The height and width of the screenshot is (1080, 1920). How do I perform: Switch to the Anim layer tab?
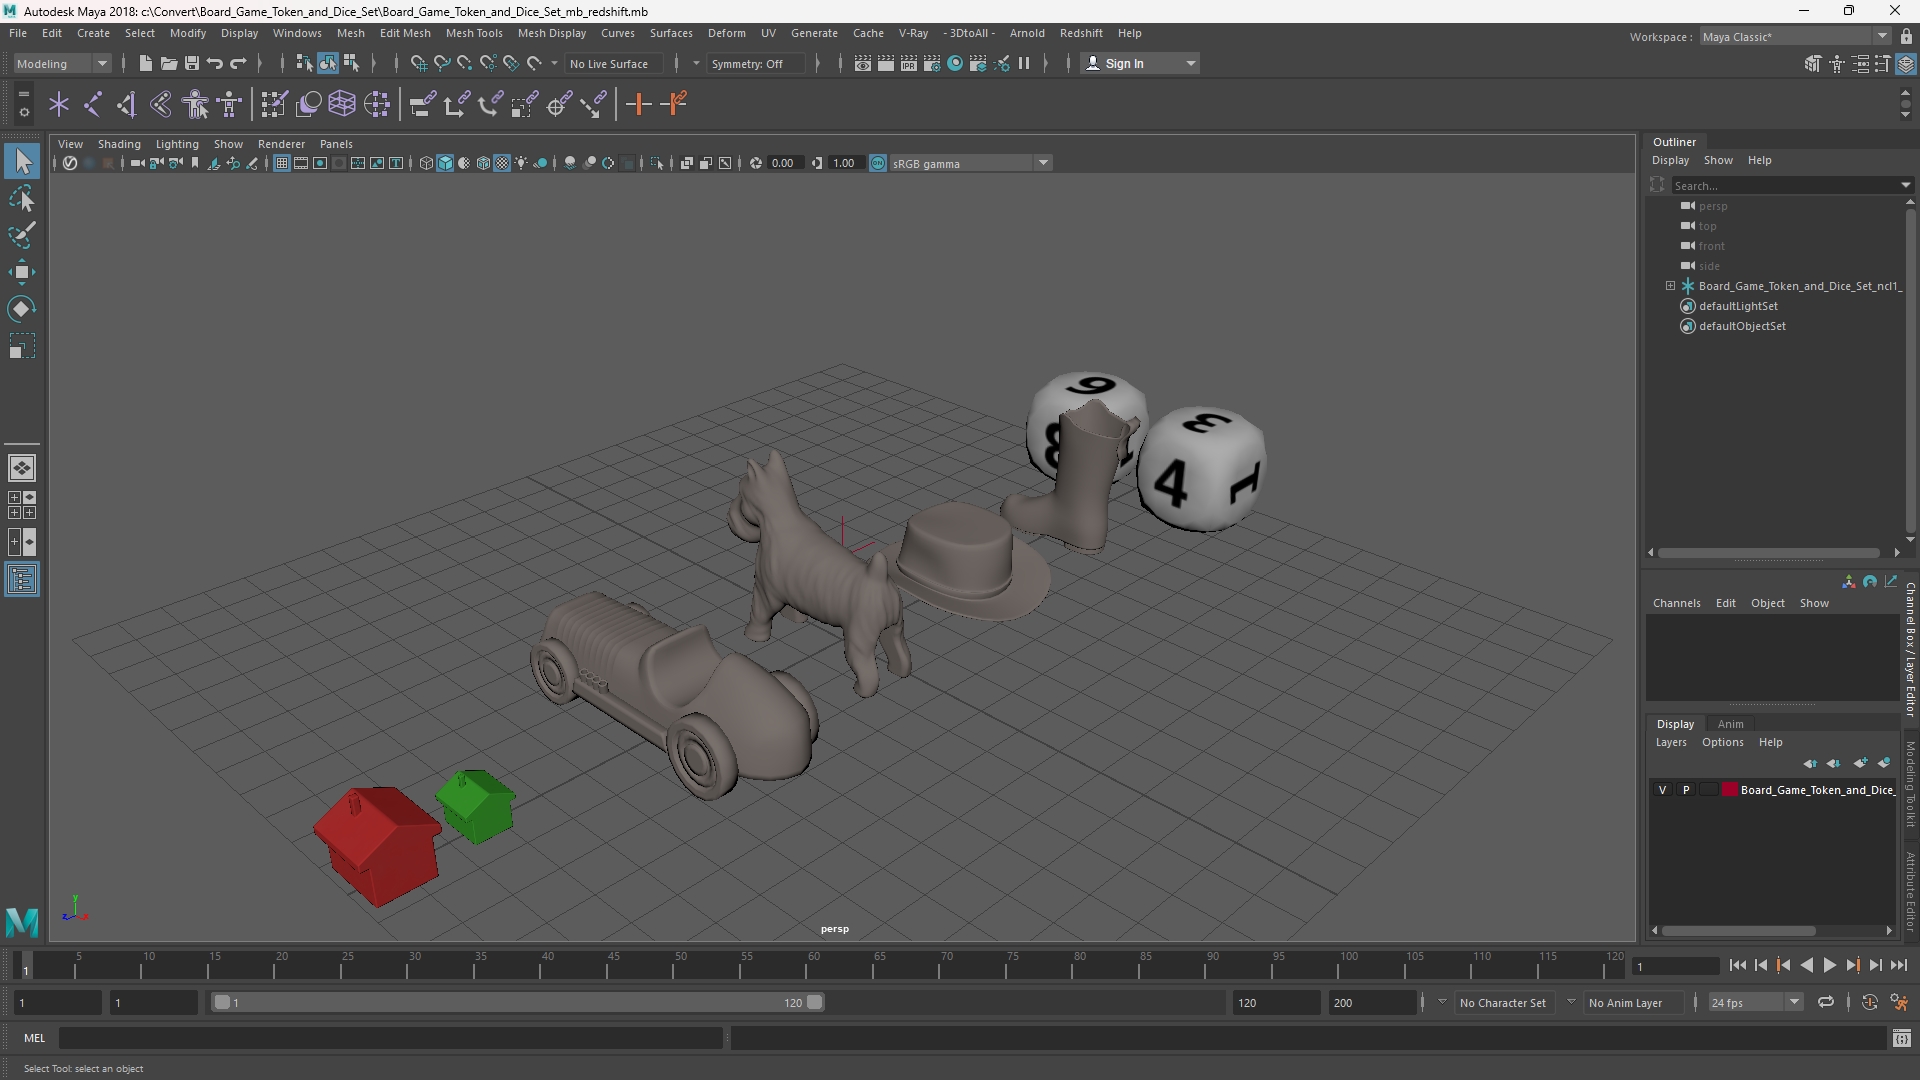click(1730, 724)
